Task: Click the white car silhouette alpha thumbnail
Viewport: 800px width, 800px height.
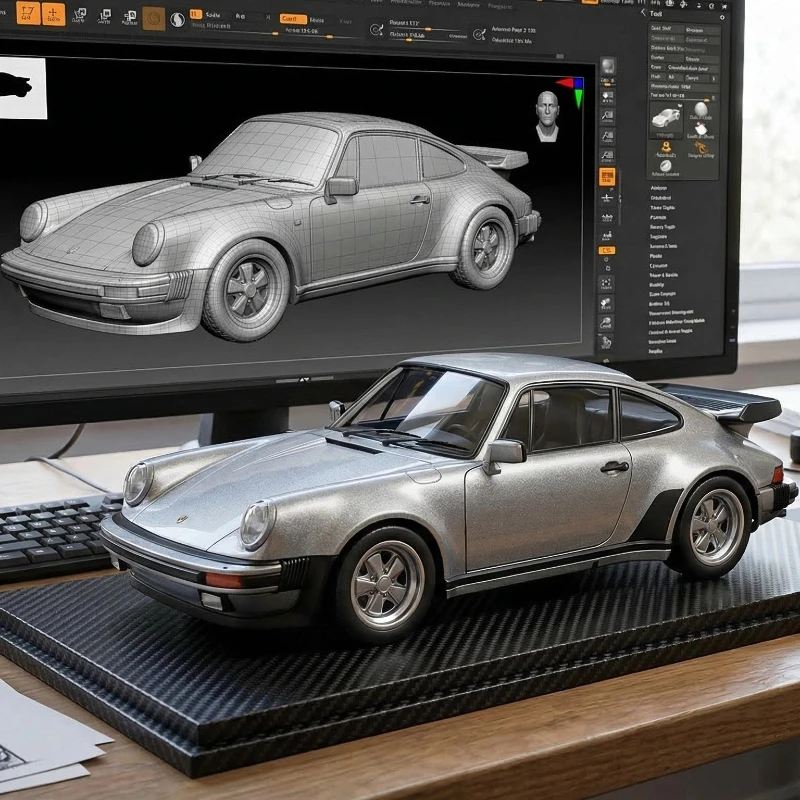Action: pyautogui.click(x=22, y=80)
